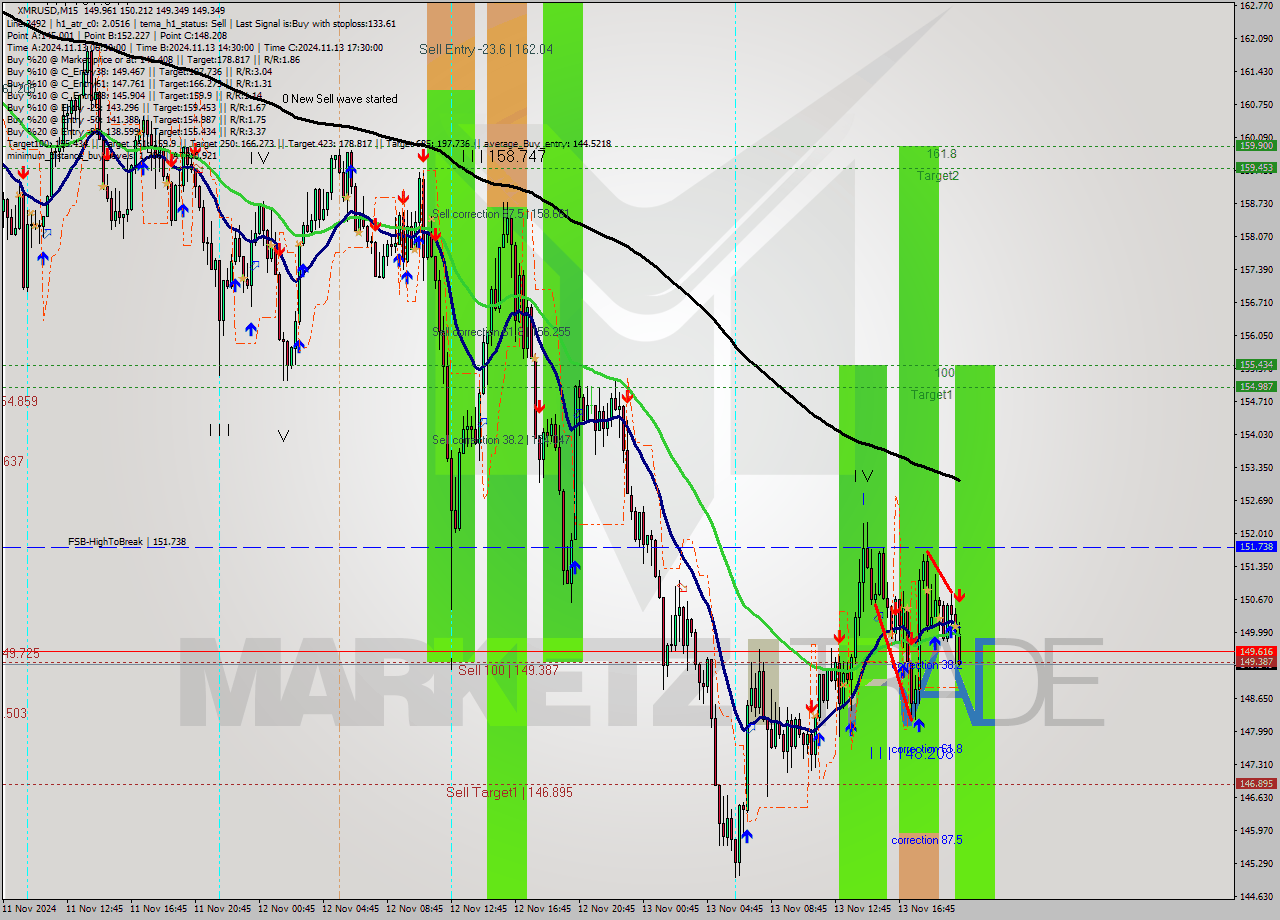
Task: Select the '13 Nov 12:45' time axis label
Action: pos(863,910)
